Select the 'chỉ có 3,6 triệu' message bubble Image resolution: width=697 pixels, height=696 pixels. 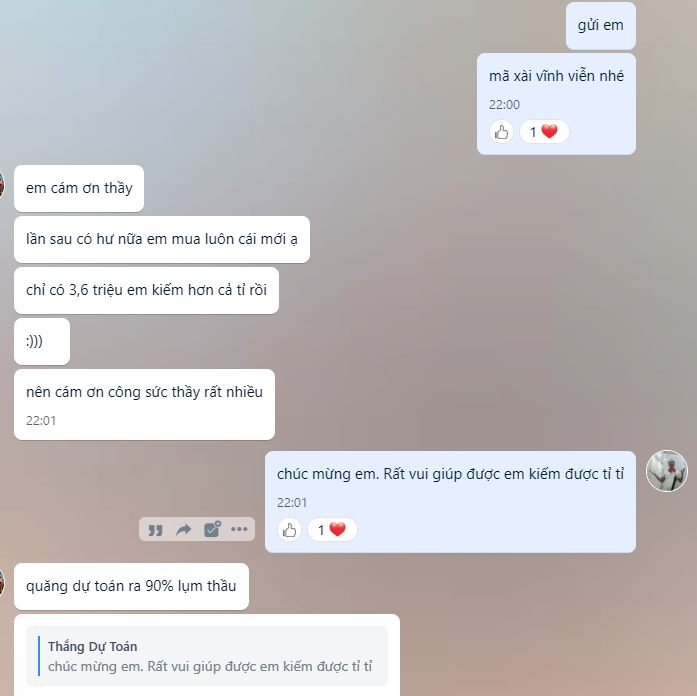point(146,290)
